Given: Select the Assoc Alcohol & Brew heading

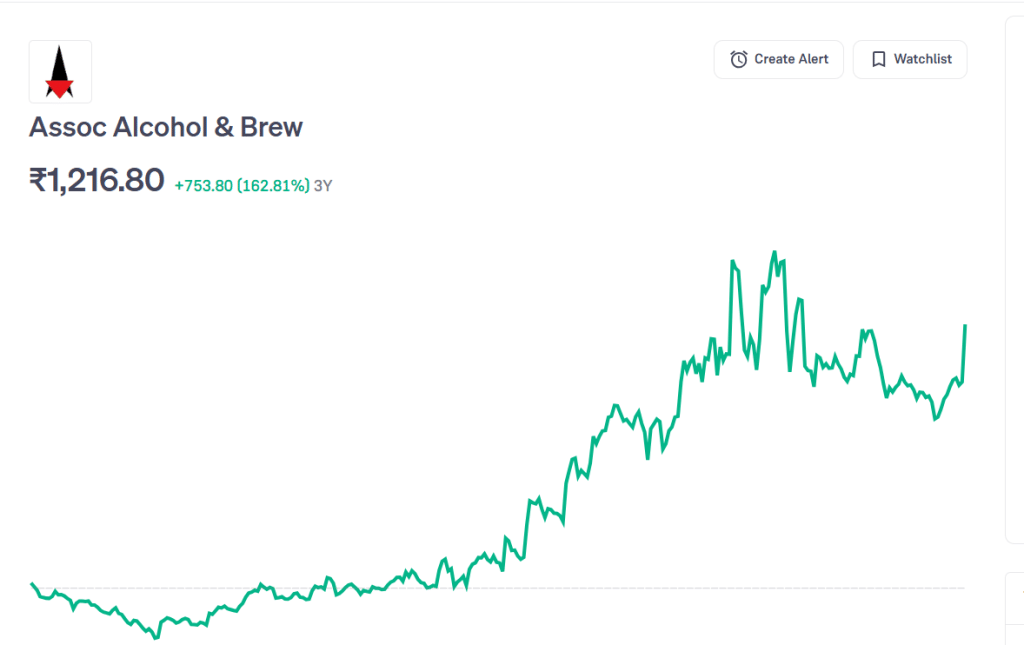Looking at the screenshot, I should pyautogui.click(x=166, y=127).
